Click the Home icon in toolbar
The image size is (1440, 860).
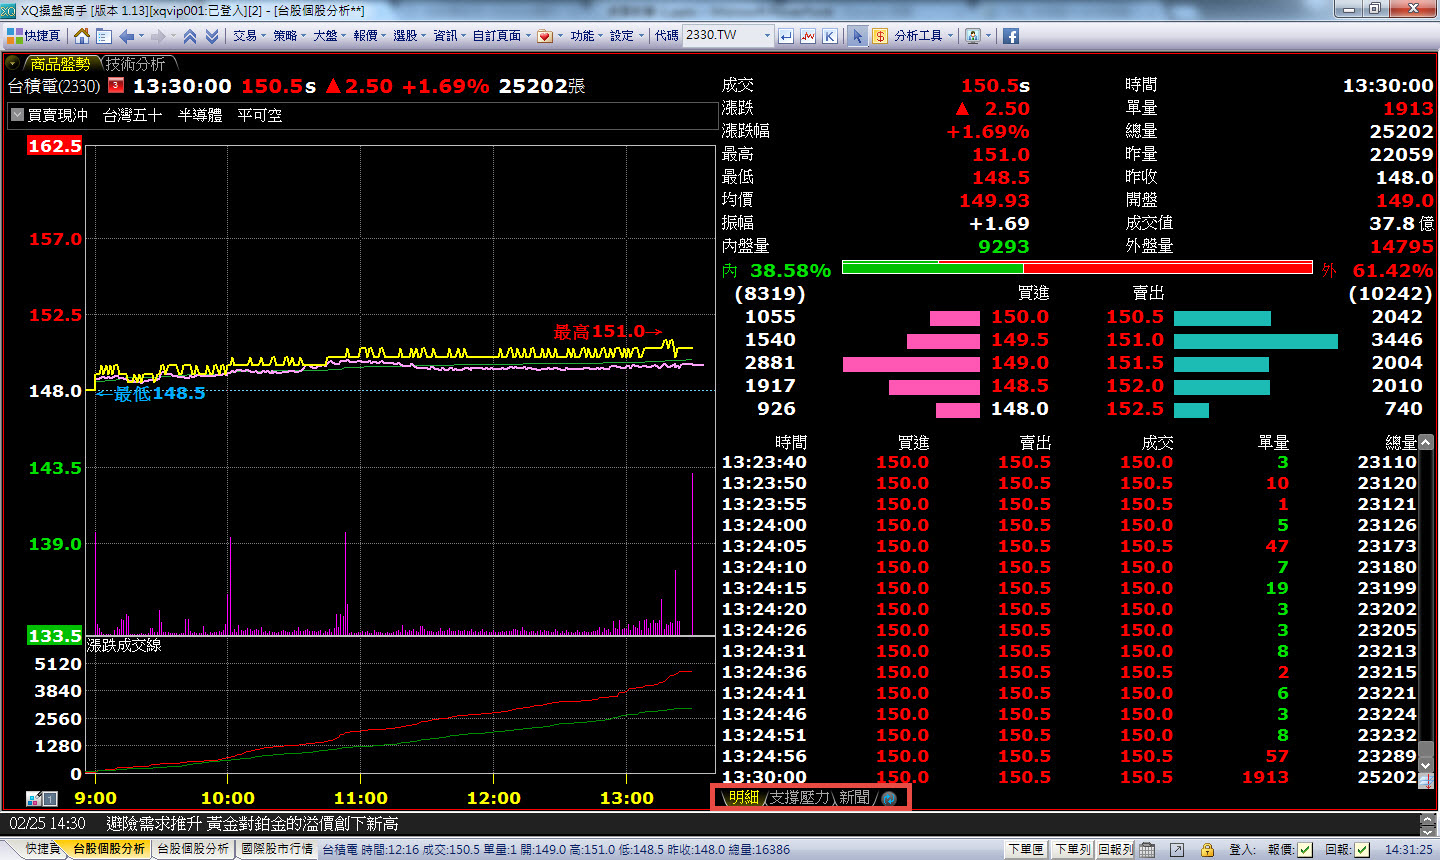coord(82,36)
